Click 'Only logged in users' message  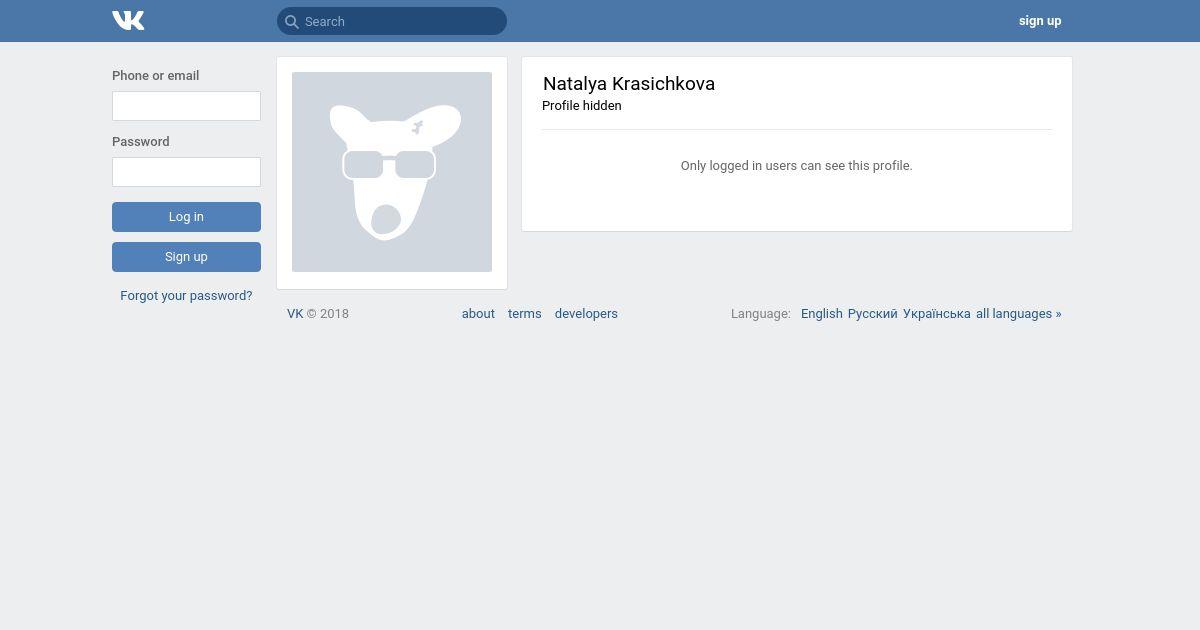pos(797,166)
